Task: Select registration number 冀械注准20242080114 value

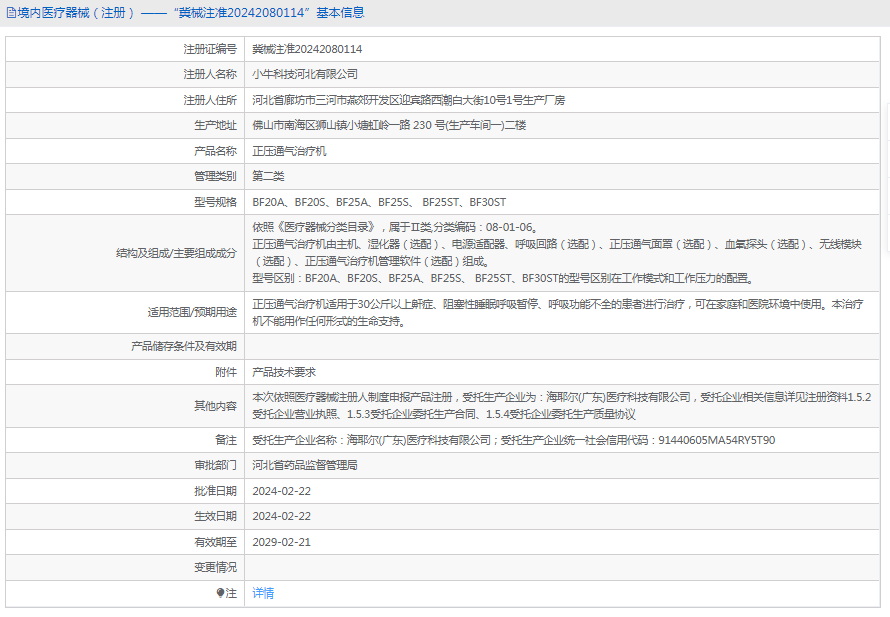Action: pyautogui.click(x=307, y=49)
